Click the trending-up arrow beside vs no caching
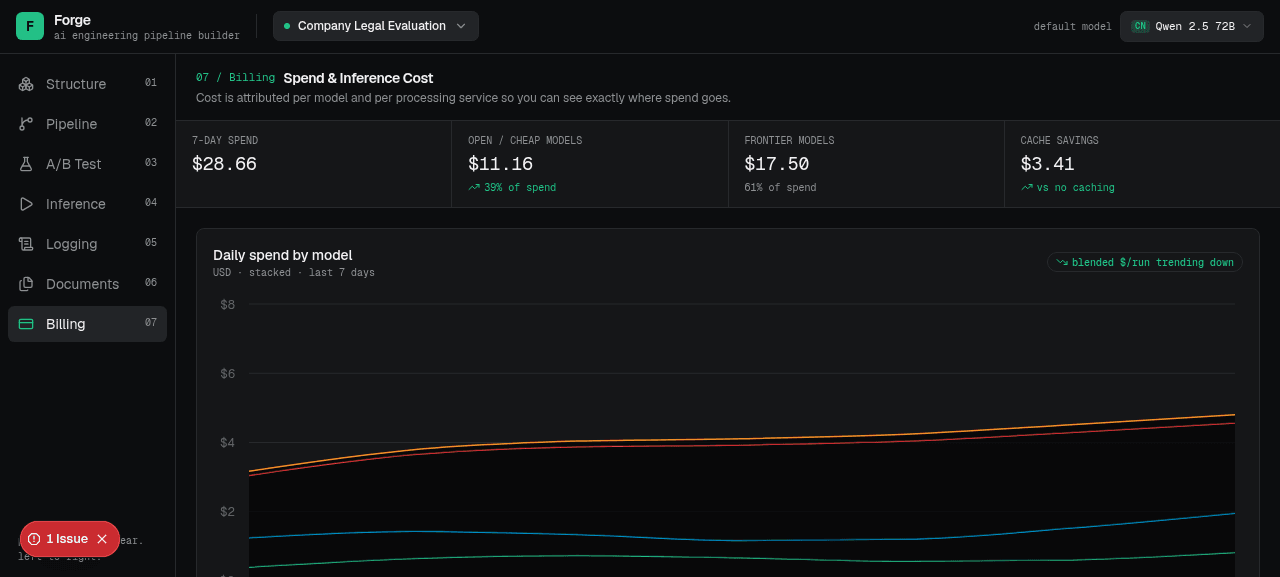Viewport: 1280px width, 577px height. 1027,187
